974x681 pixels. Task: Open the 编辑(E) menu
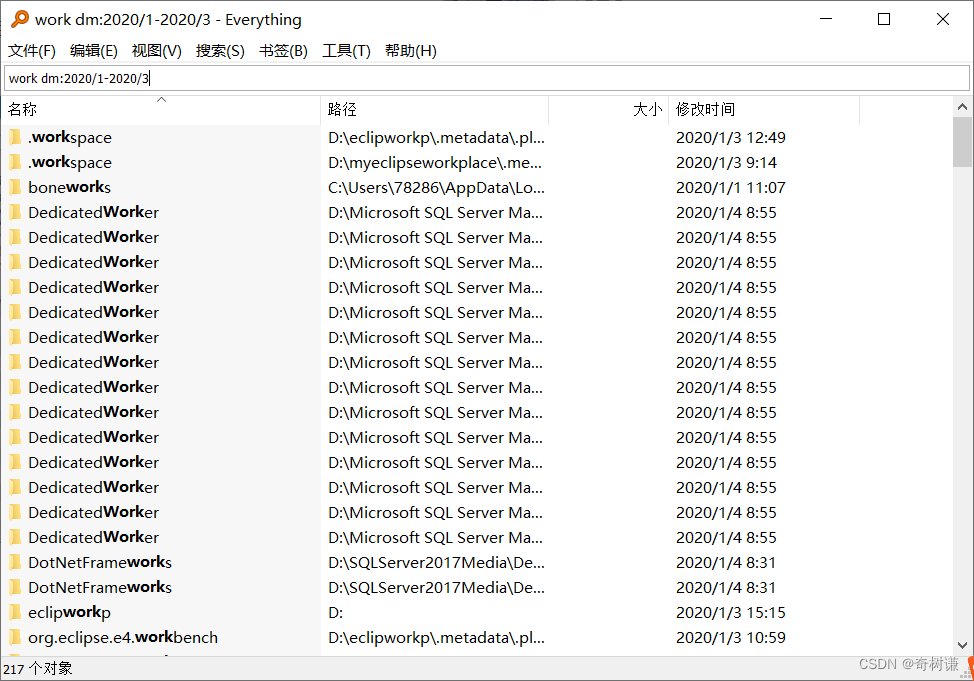(94, 51)
